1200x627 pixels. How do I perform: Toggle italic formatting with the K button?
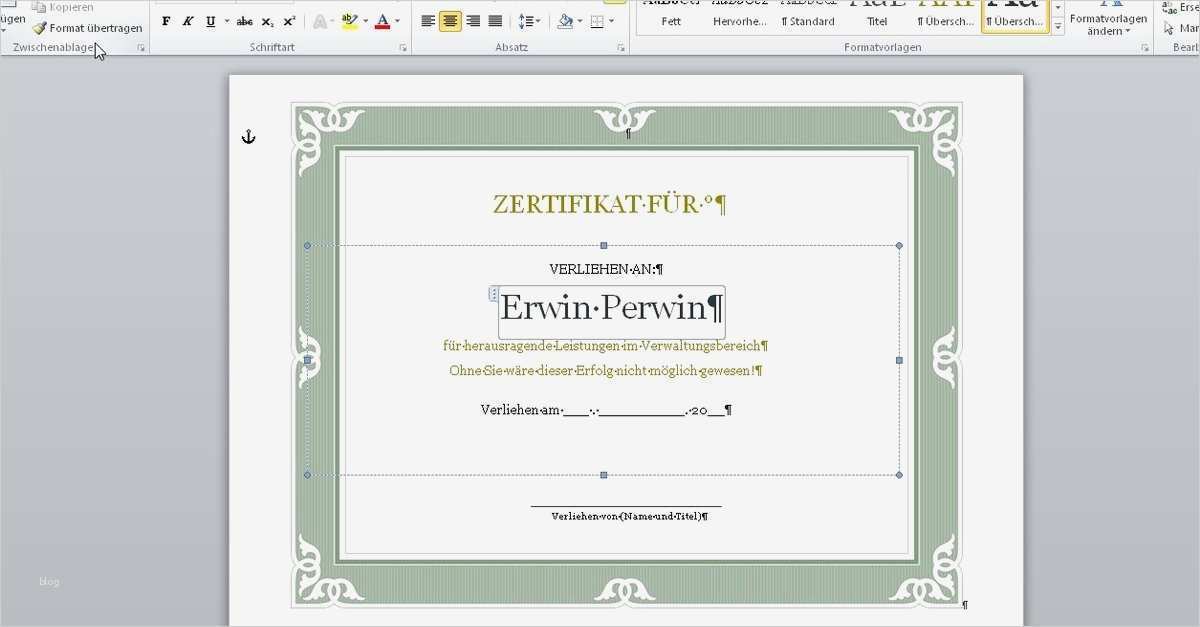[188, 20]
